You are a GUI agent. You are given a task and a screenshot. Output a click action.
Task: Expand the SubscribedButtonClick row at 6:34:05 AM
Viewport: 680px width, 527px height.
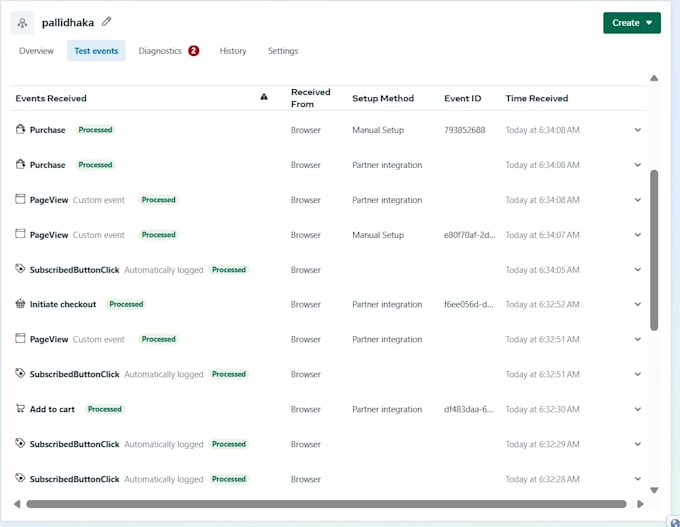638,269
